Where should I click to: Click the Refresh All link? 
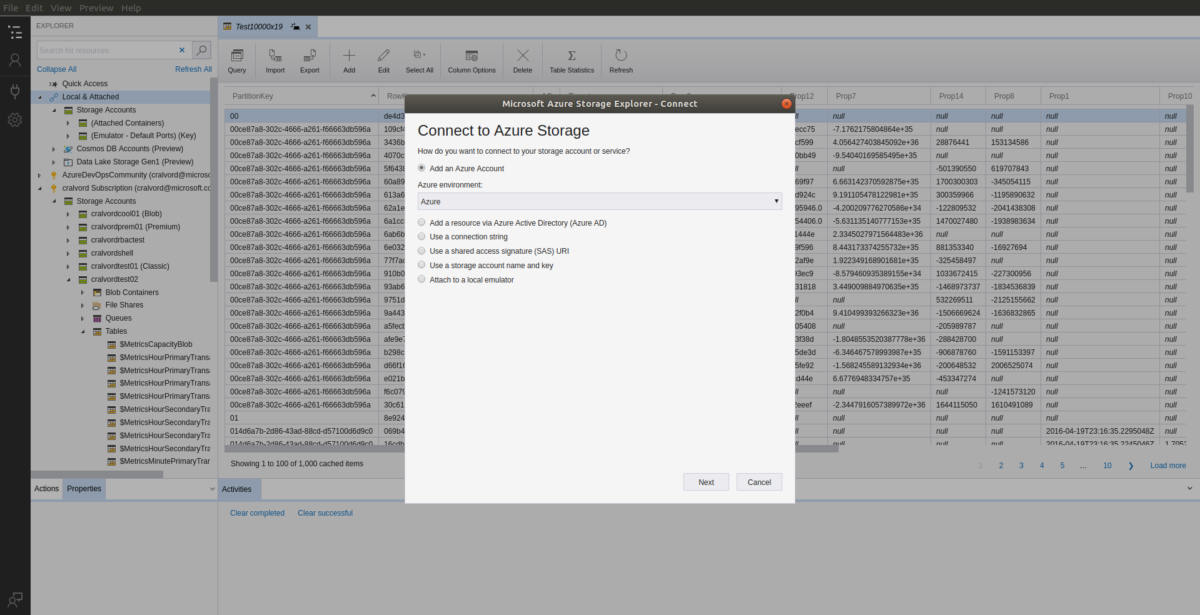(193, 69)
